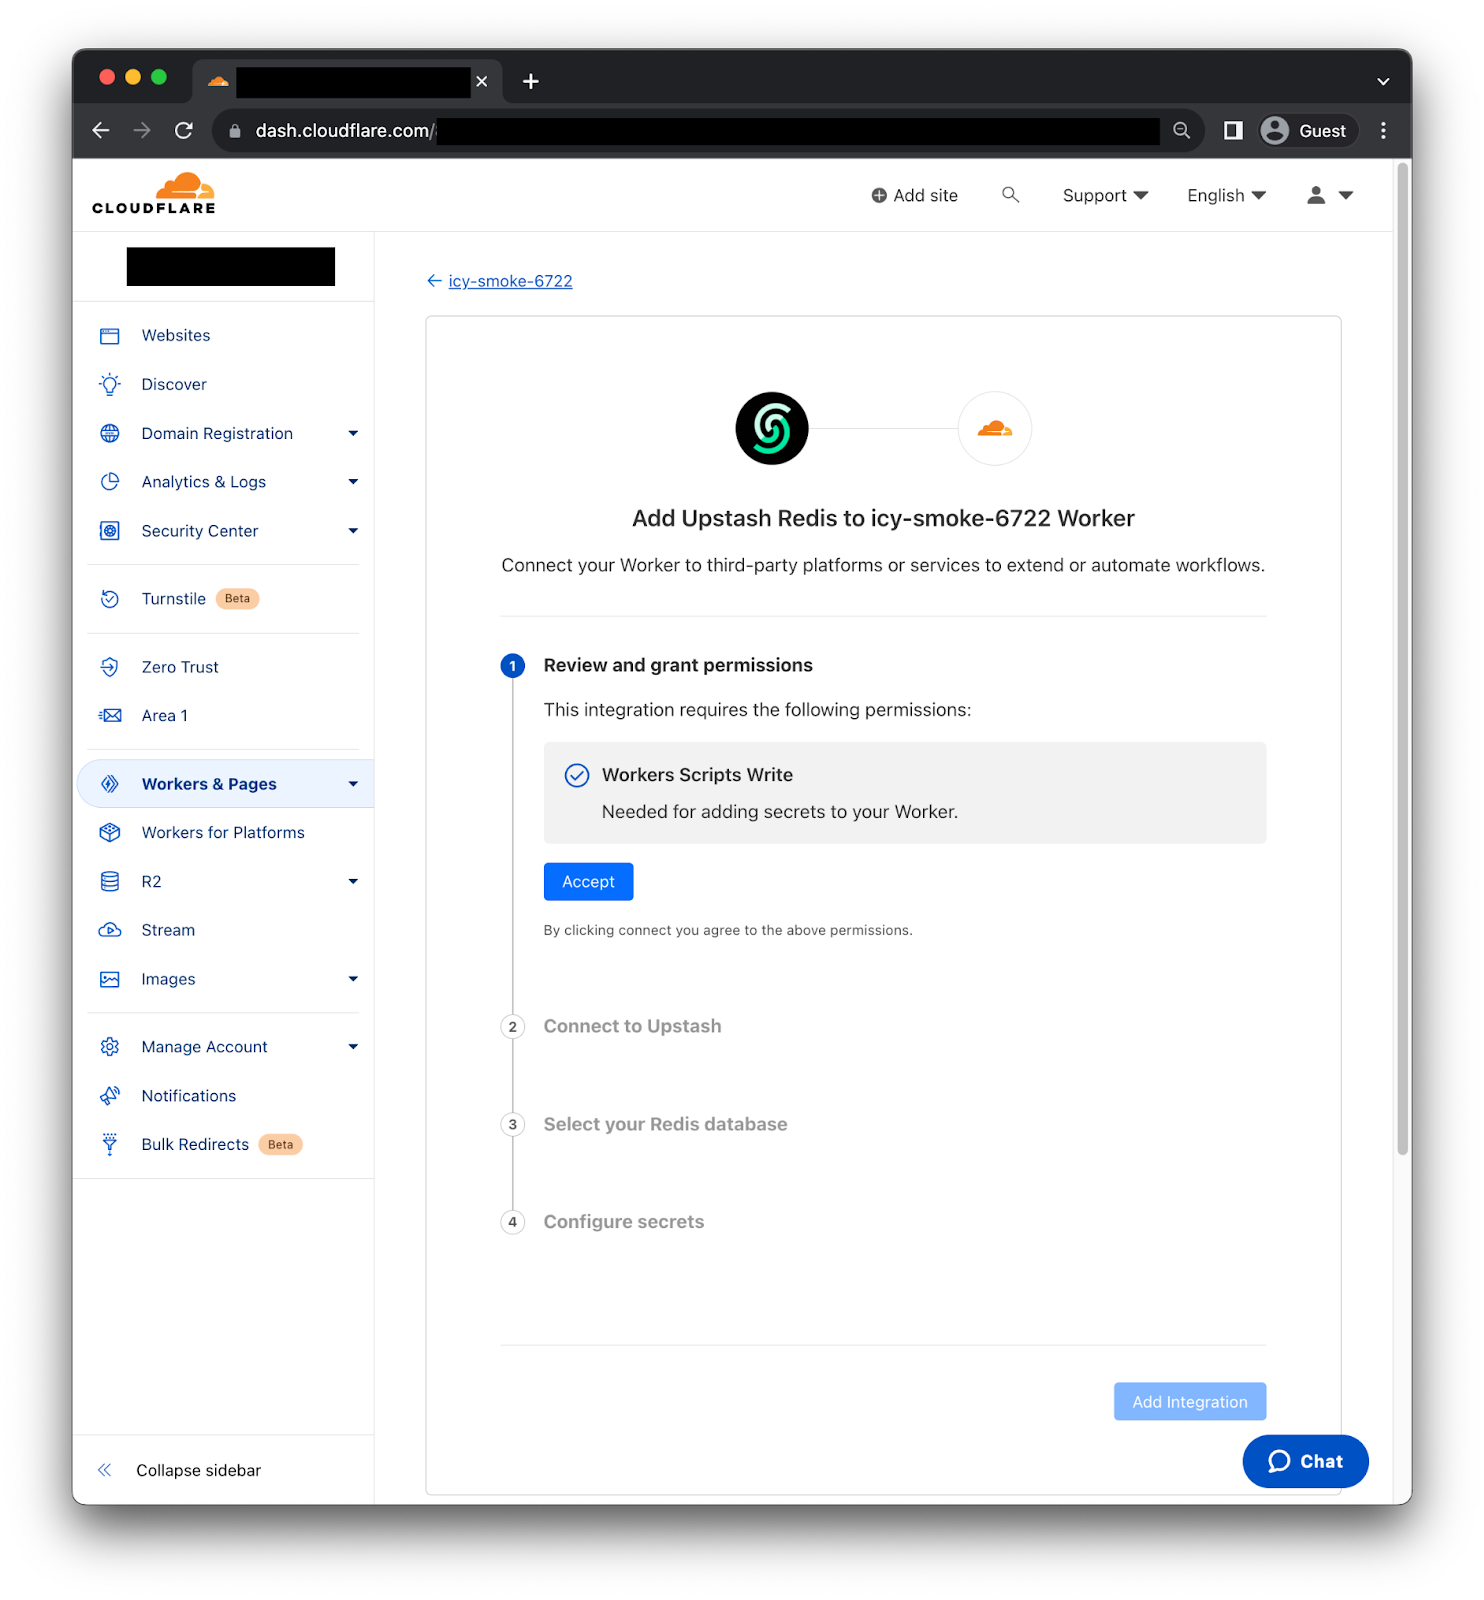Open the search magnifier icon in header

click(1010, 195)
